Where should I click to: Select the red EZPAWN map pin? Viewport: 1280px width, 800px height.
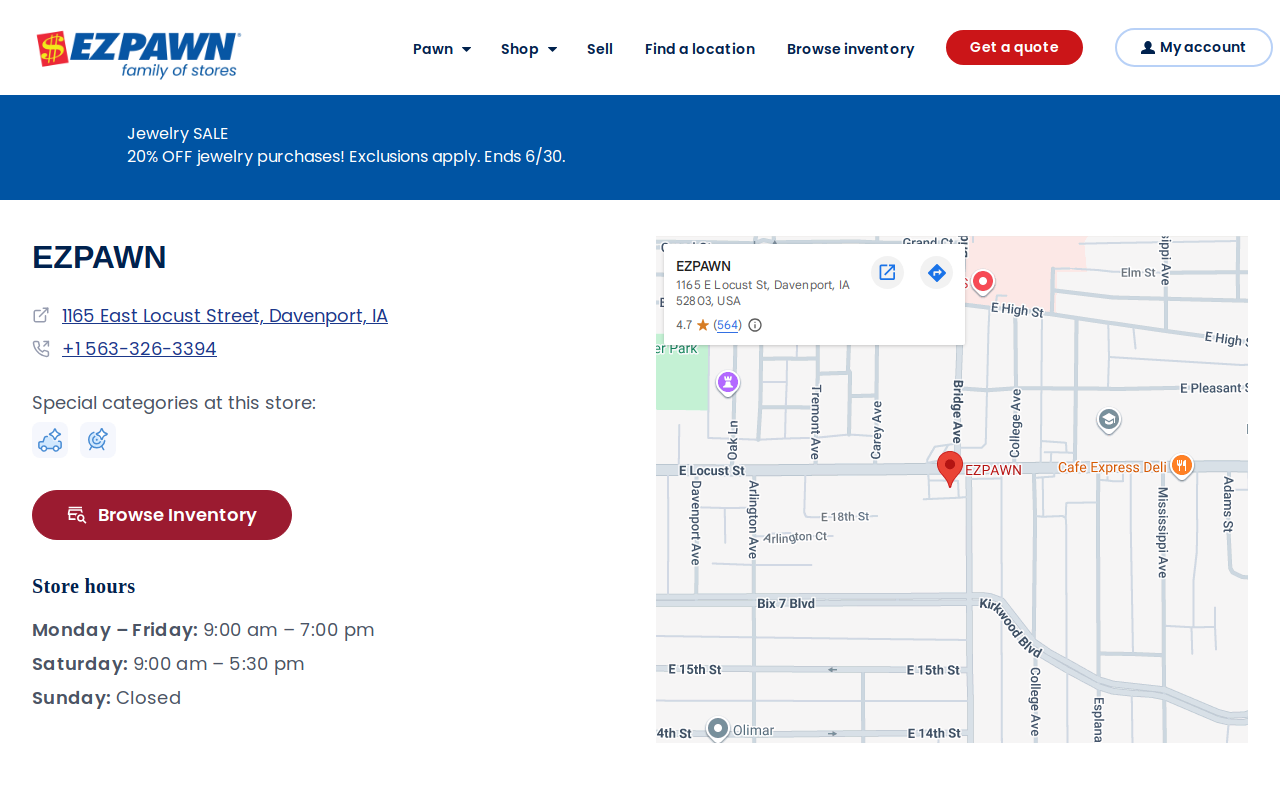(x=950, y=468)
